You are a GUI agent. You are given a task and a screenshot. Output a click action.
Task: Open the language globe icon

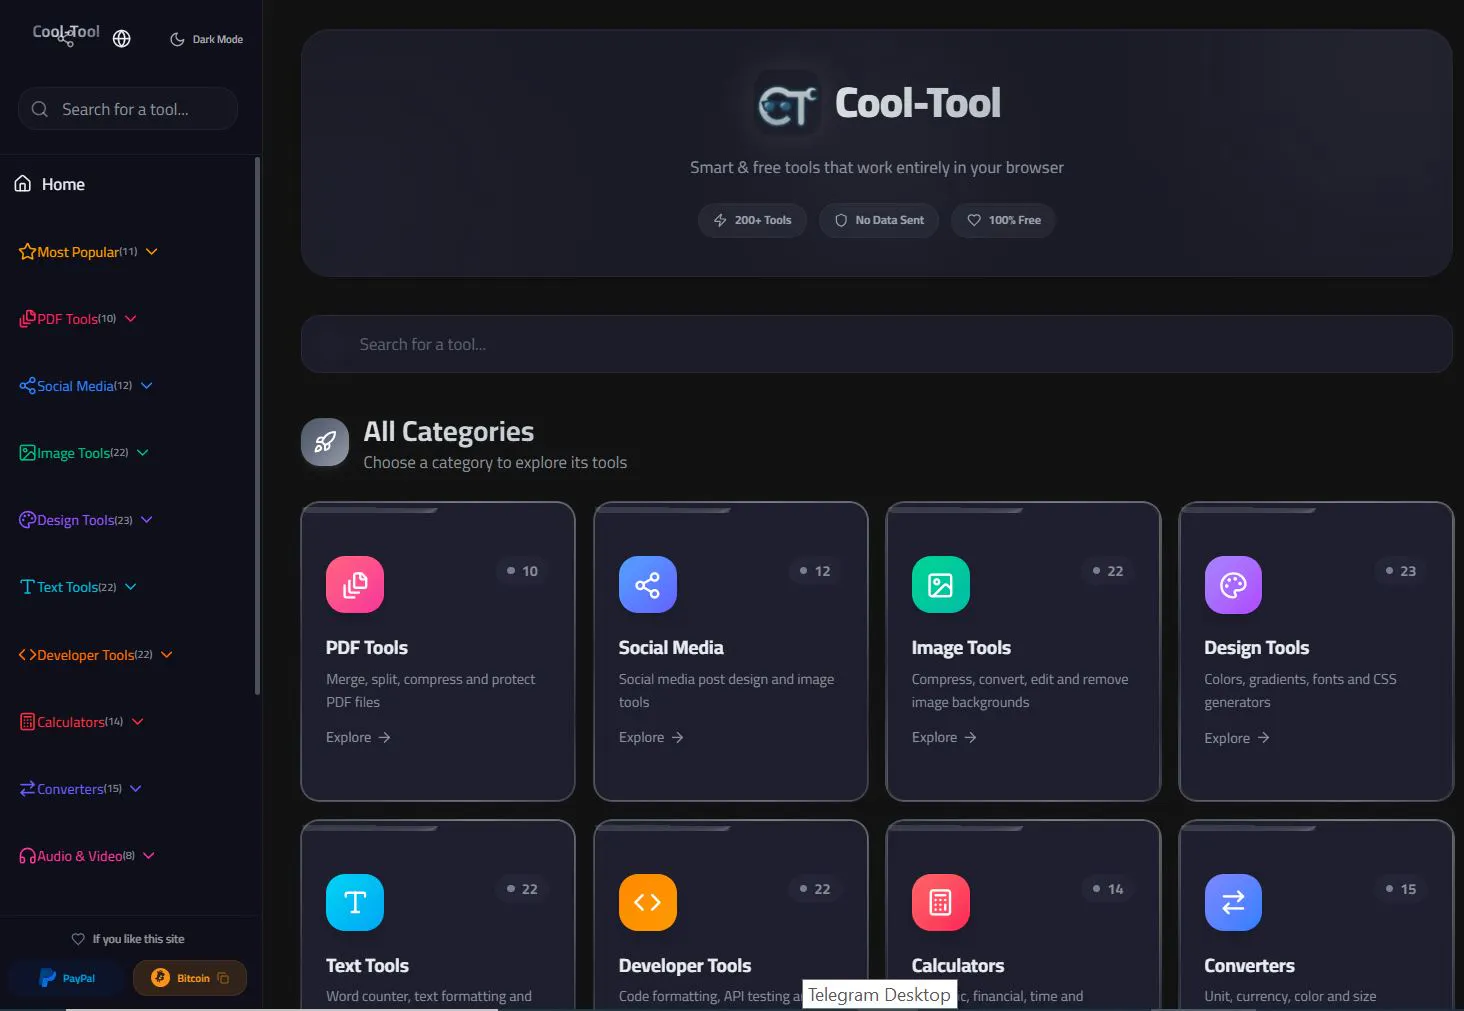point(122,39)
